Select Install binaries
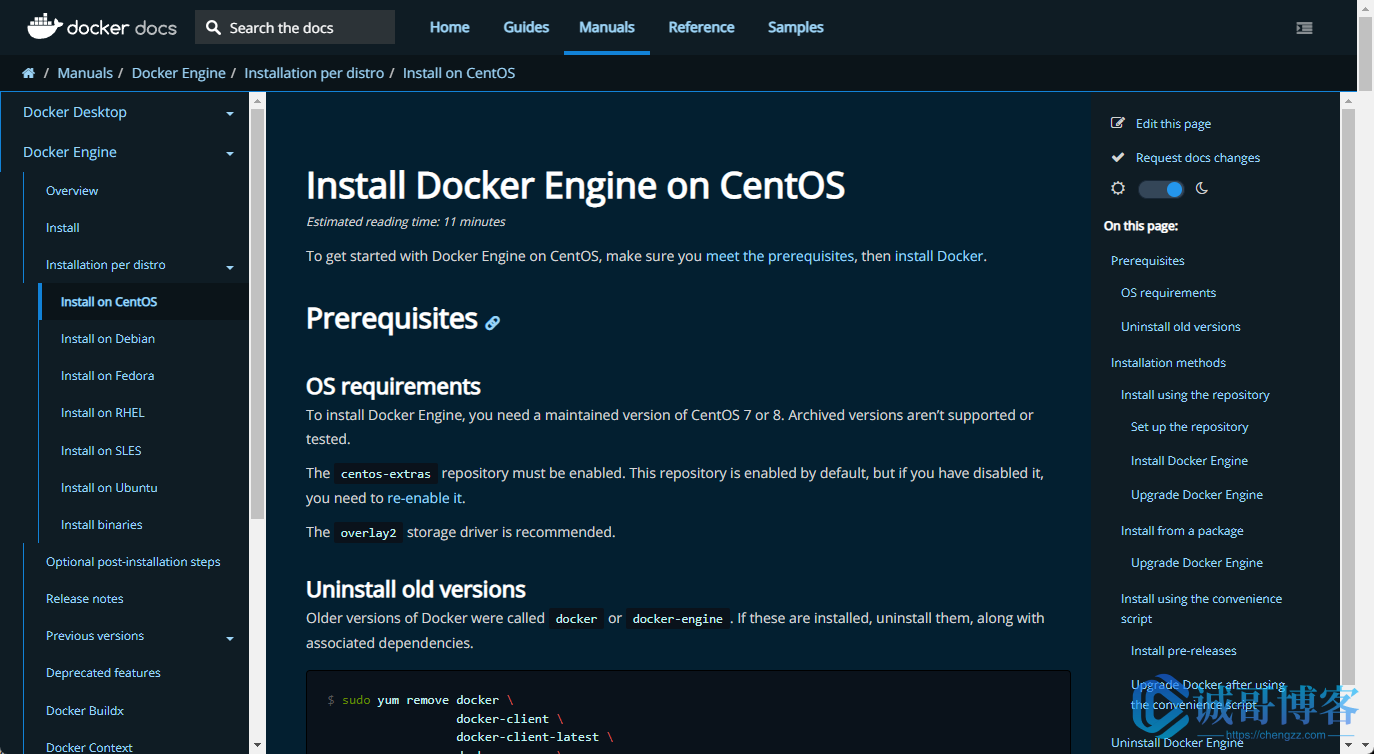1374x754 pixels. pos(102,525)
